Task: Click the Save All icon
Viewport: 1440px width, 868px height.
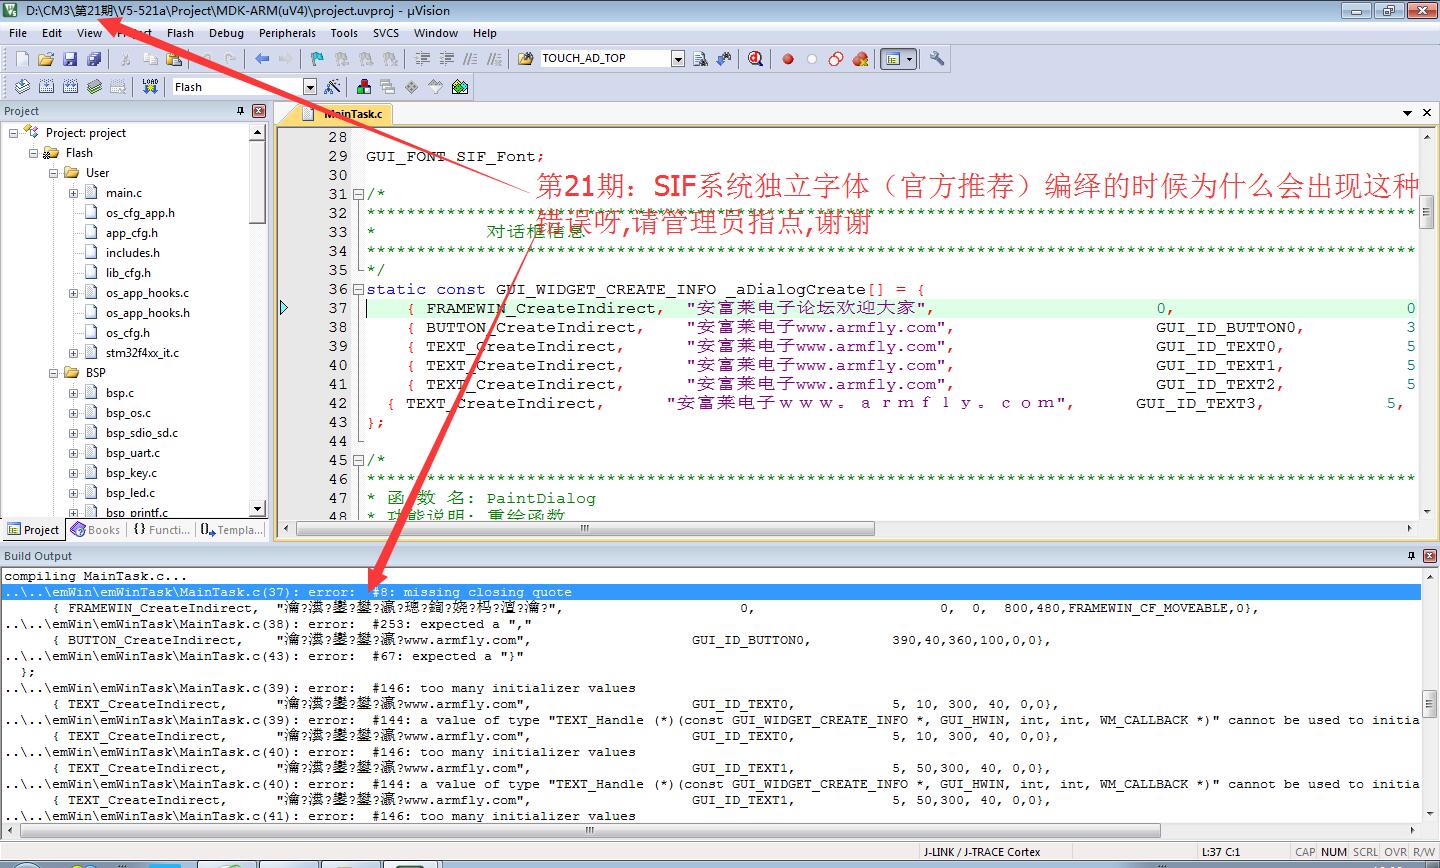Action: pyautogui.click(x=94, y=59)
